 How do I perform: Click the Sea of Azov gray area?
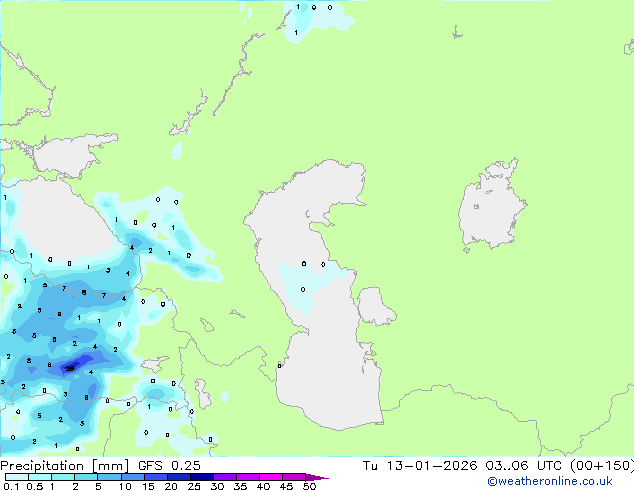67,156
